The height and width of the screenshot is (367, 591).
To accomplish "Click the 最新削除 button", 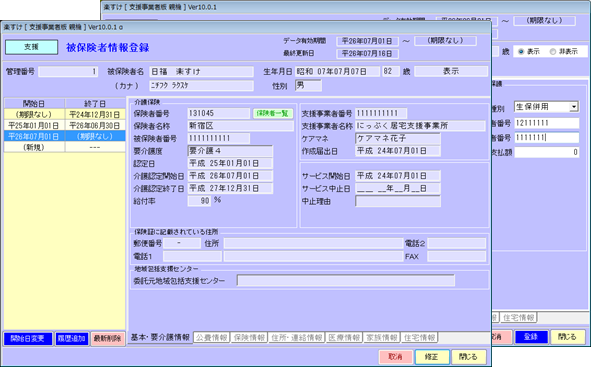I will click(107, 339).
